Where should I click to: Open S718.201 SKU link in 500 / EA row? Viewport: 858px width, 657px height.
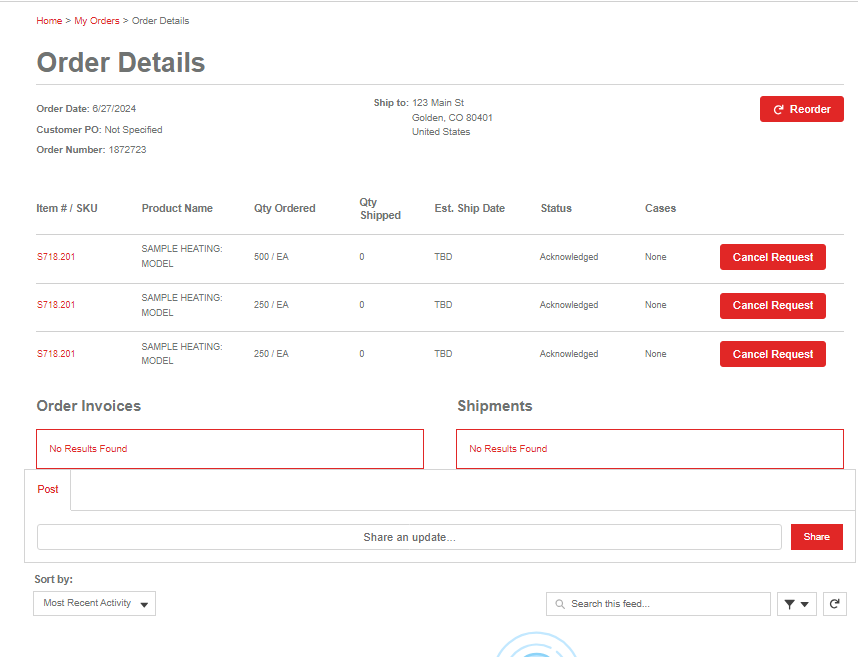coord(56,257)
